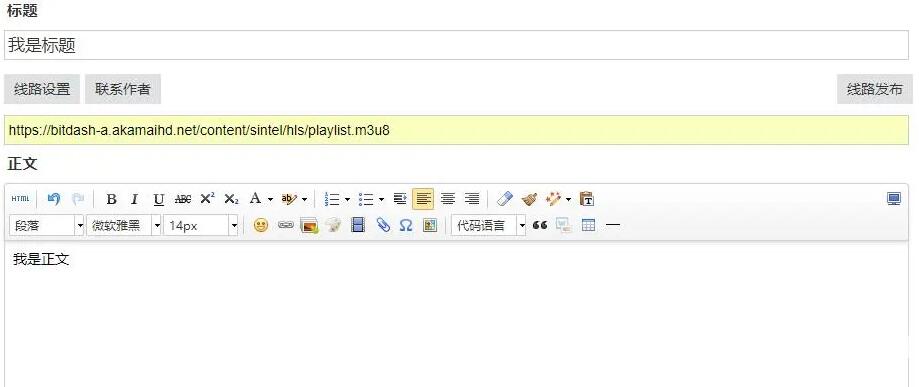Select the 联系作者 tab button

[122, 89]
